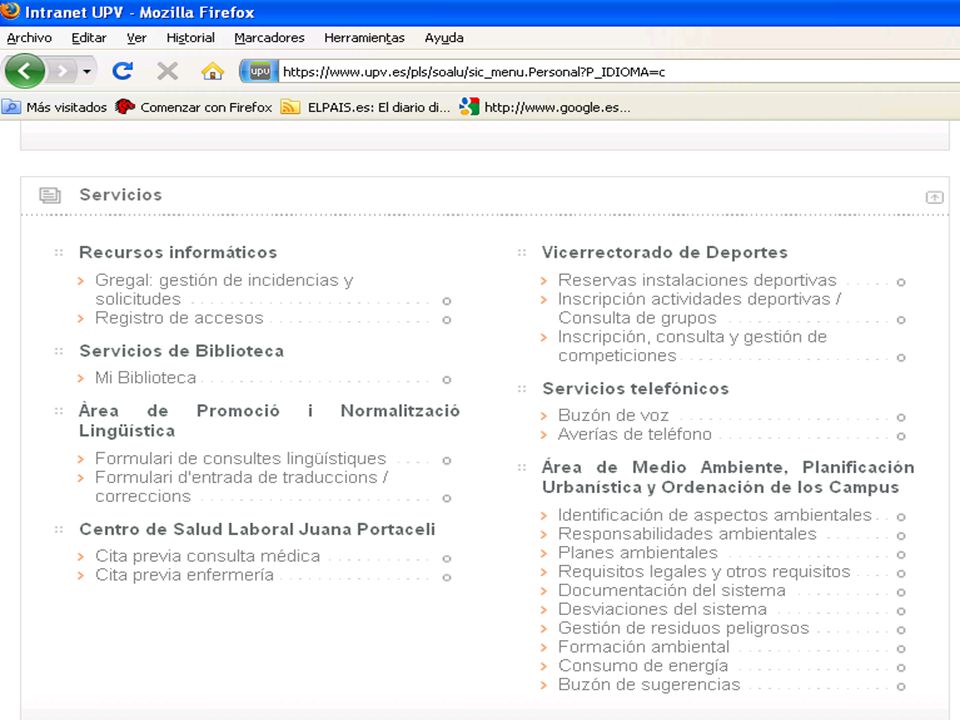This screenshot has width=960, height=720.
Task: Open the Herramientas menu
Action: click(x=364, y=38)
